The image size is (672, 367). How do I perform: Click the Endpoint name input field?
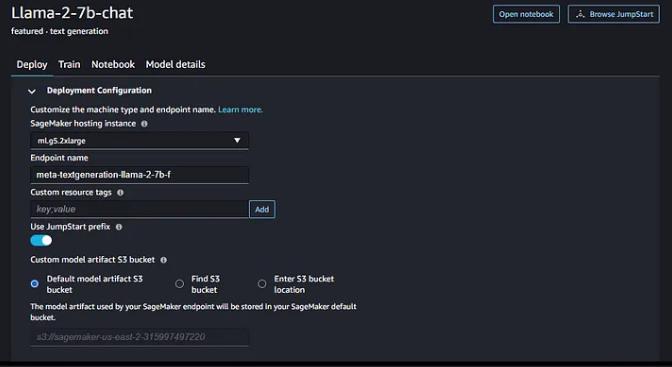tap(139, 175)
